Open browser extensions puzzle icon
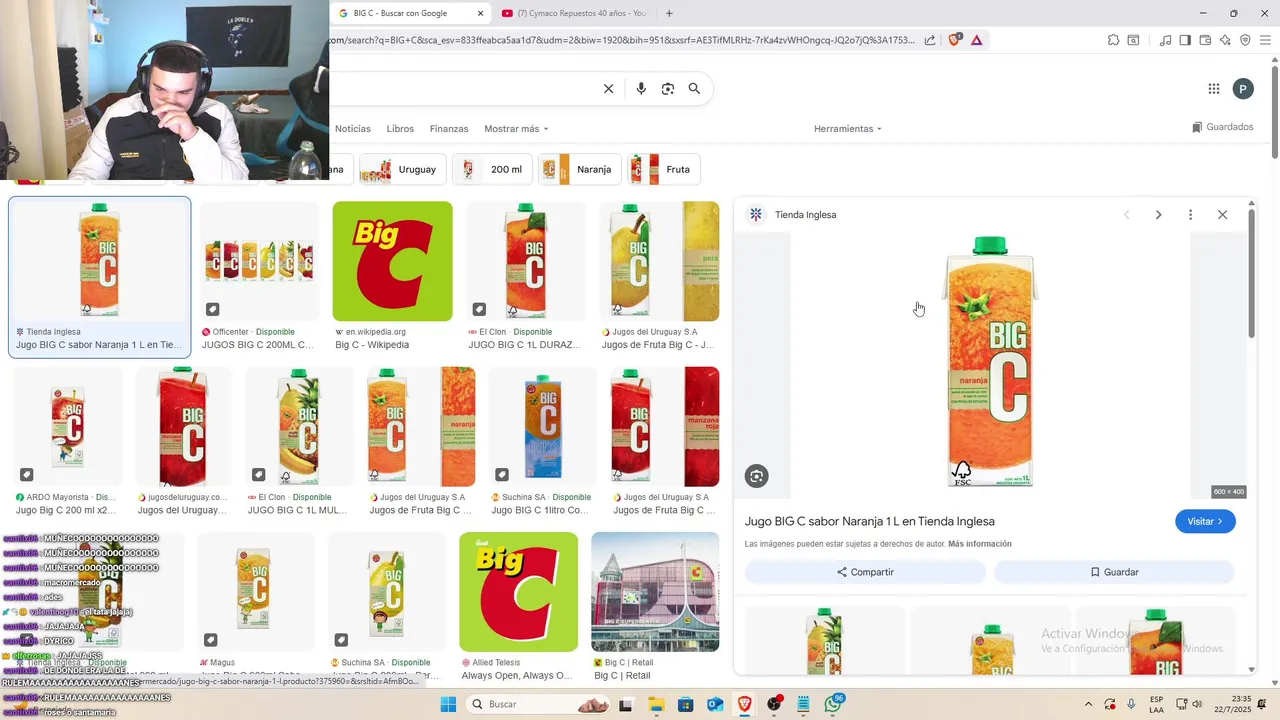This screenshot has height=720, width=1280. point(1113,40)
